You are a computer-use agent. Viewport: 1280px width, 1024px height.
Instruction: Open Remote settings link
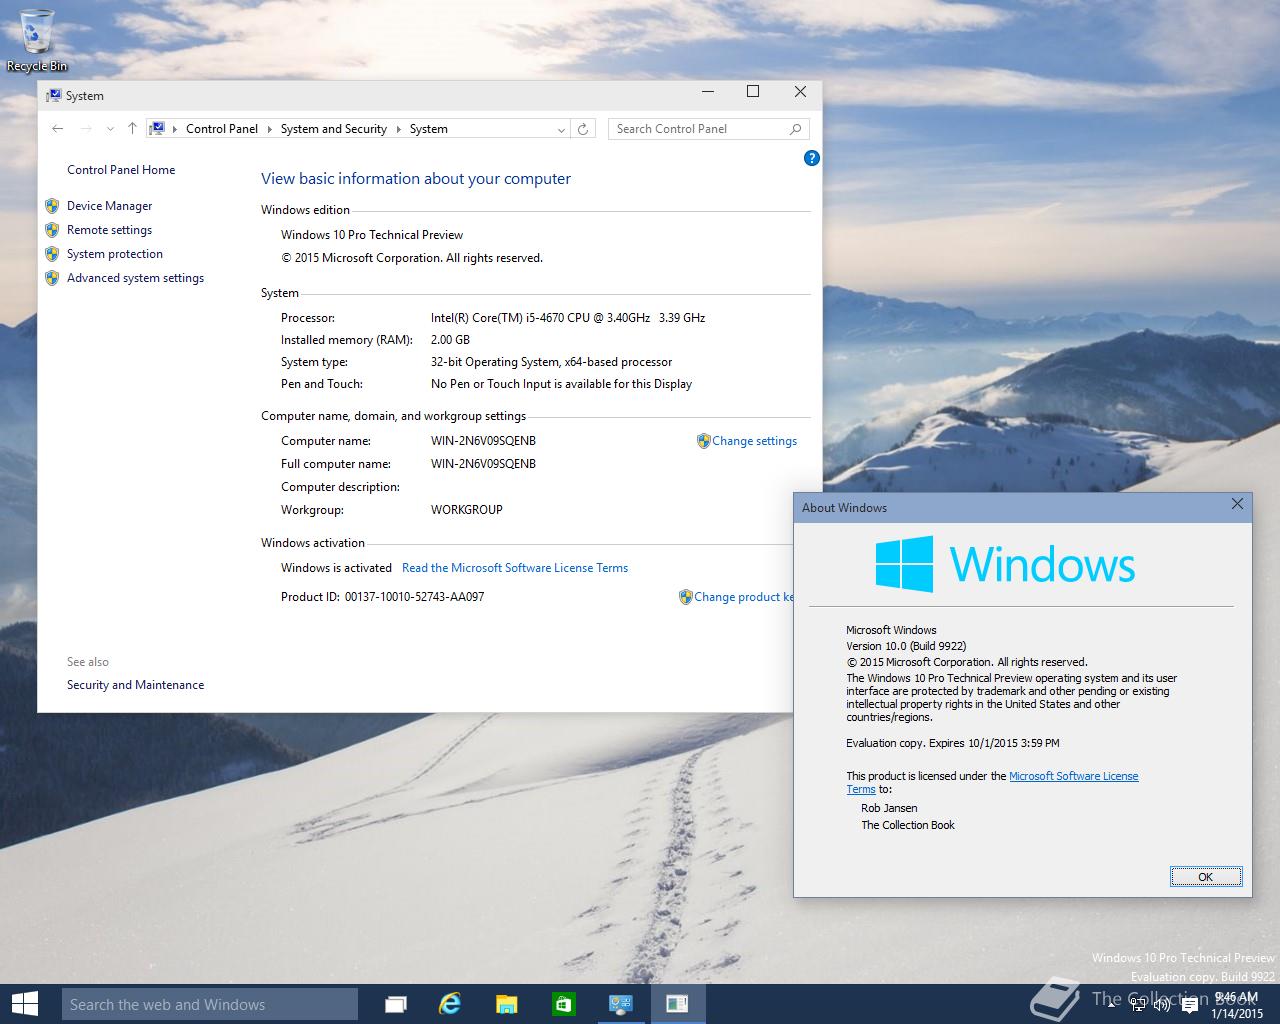pyautogui.click(x=110, y=230)
